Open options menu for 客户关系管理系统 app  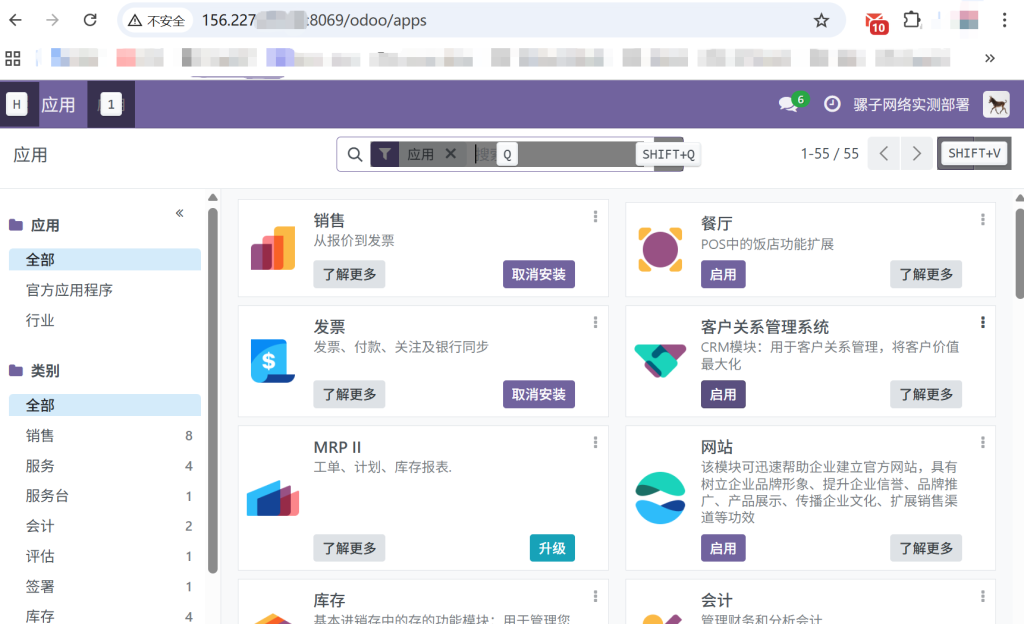(983, 322)
